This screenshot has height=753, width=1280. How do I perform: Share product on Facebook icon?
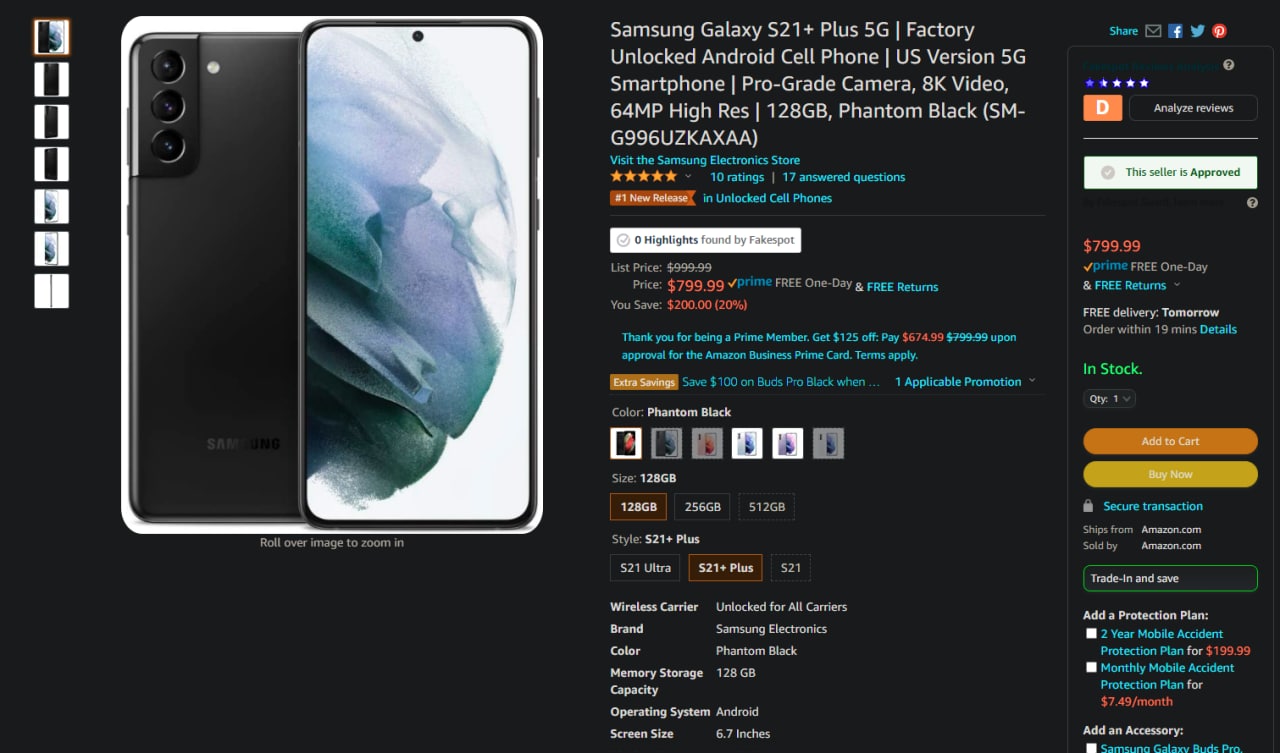coord(1175,31)
